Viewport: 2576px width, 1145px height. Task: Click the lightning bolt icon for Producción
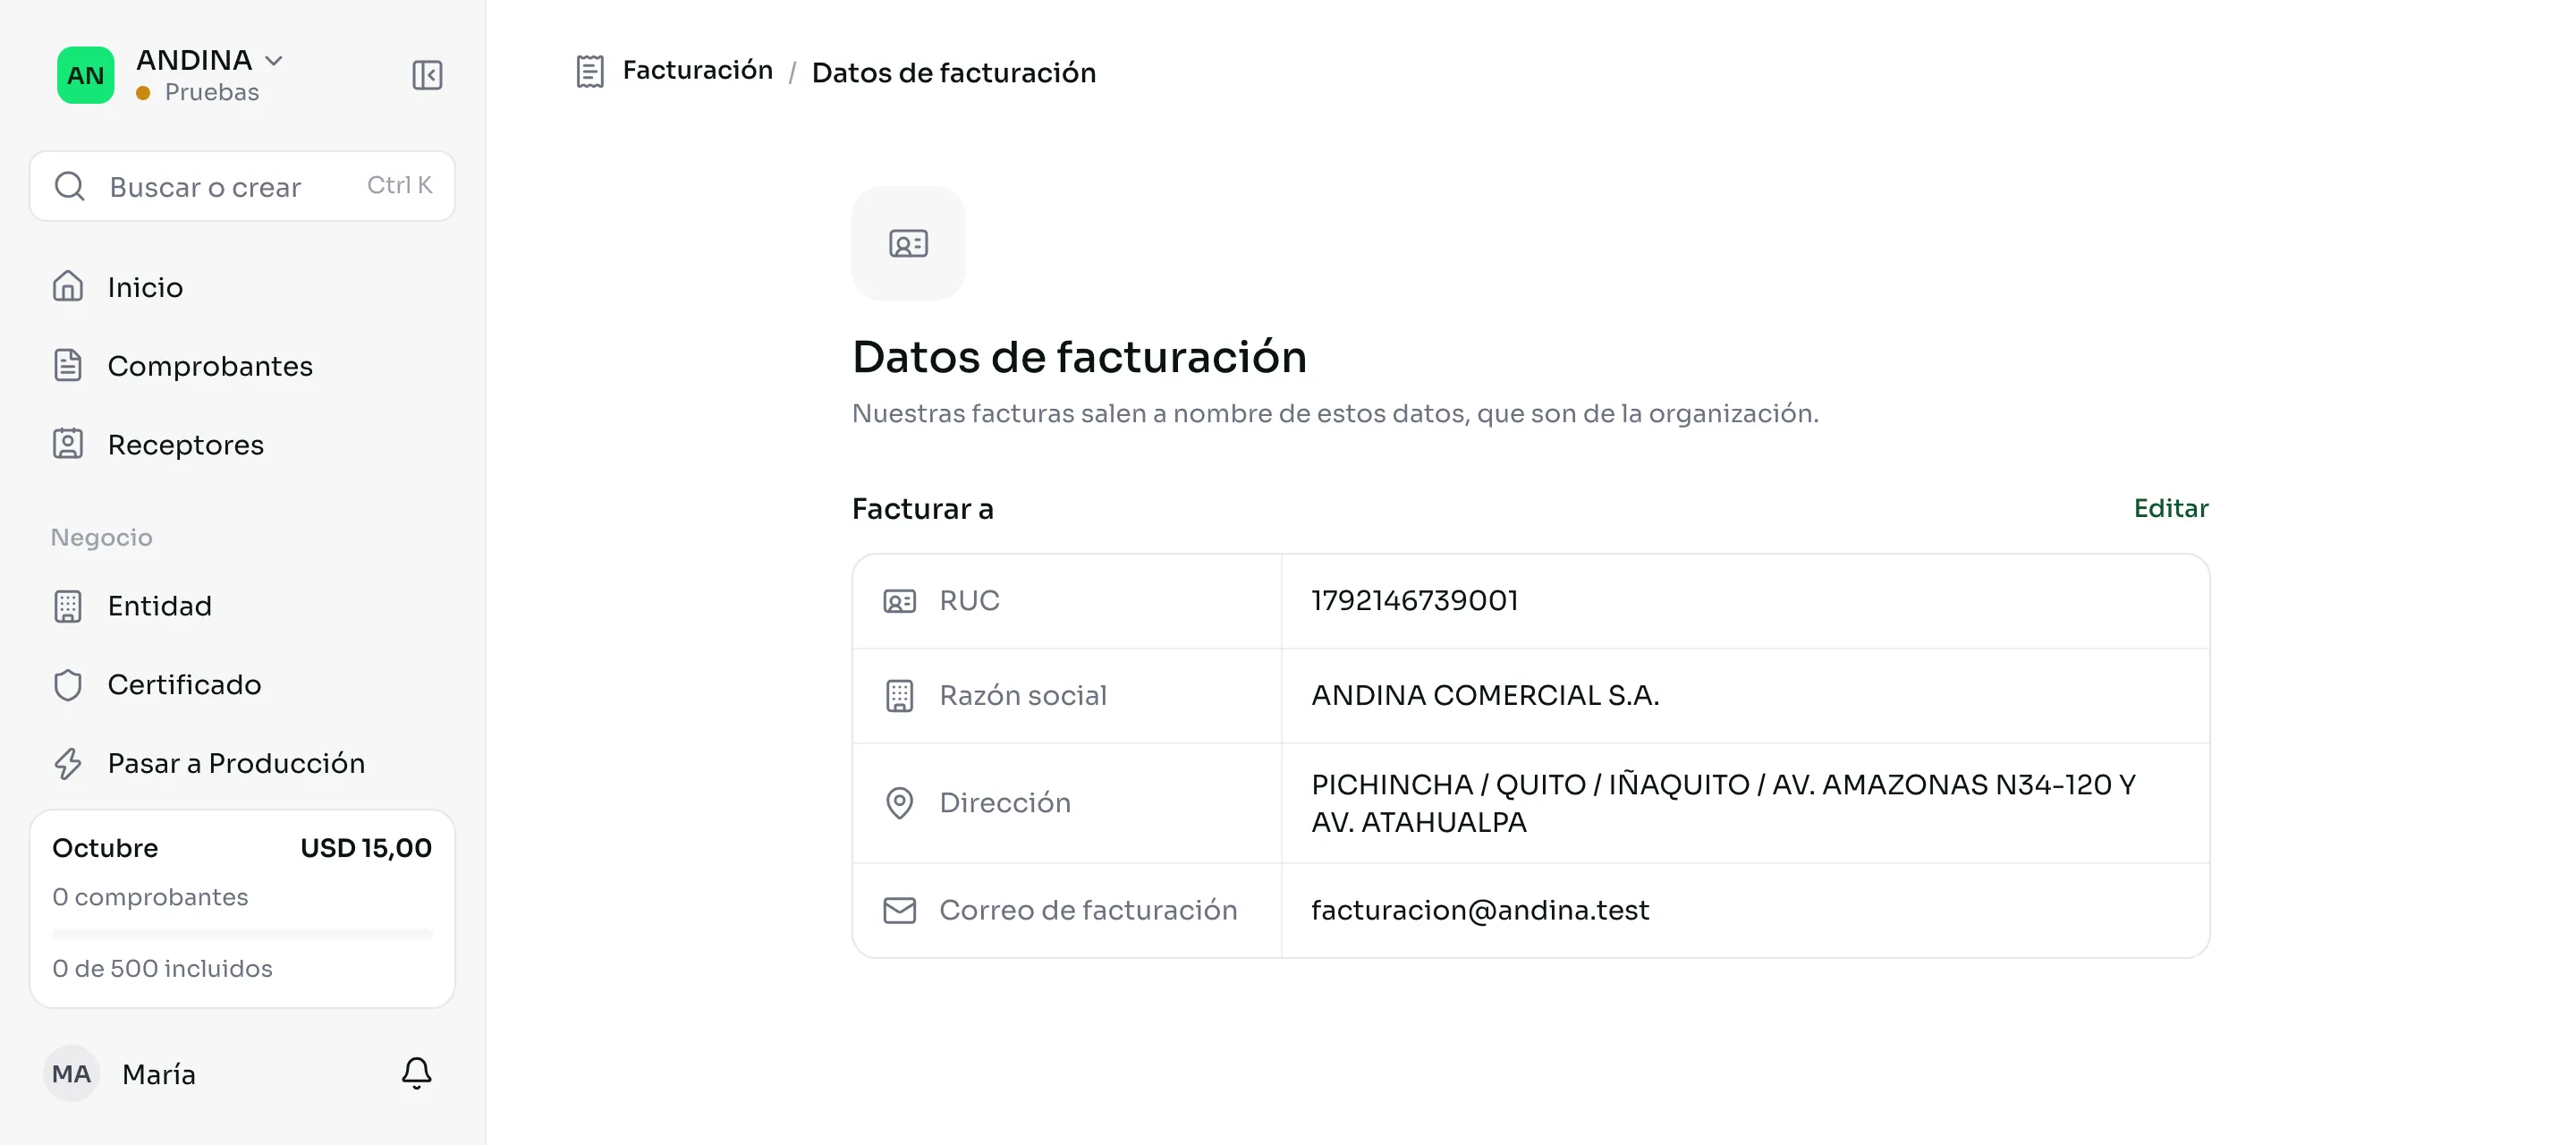[x=68, y=763]
